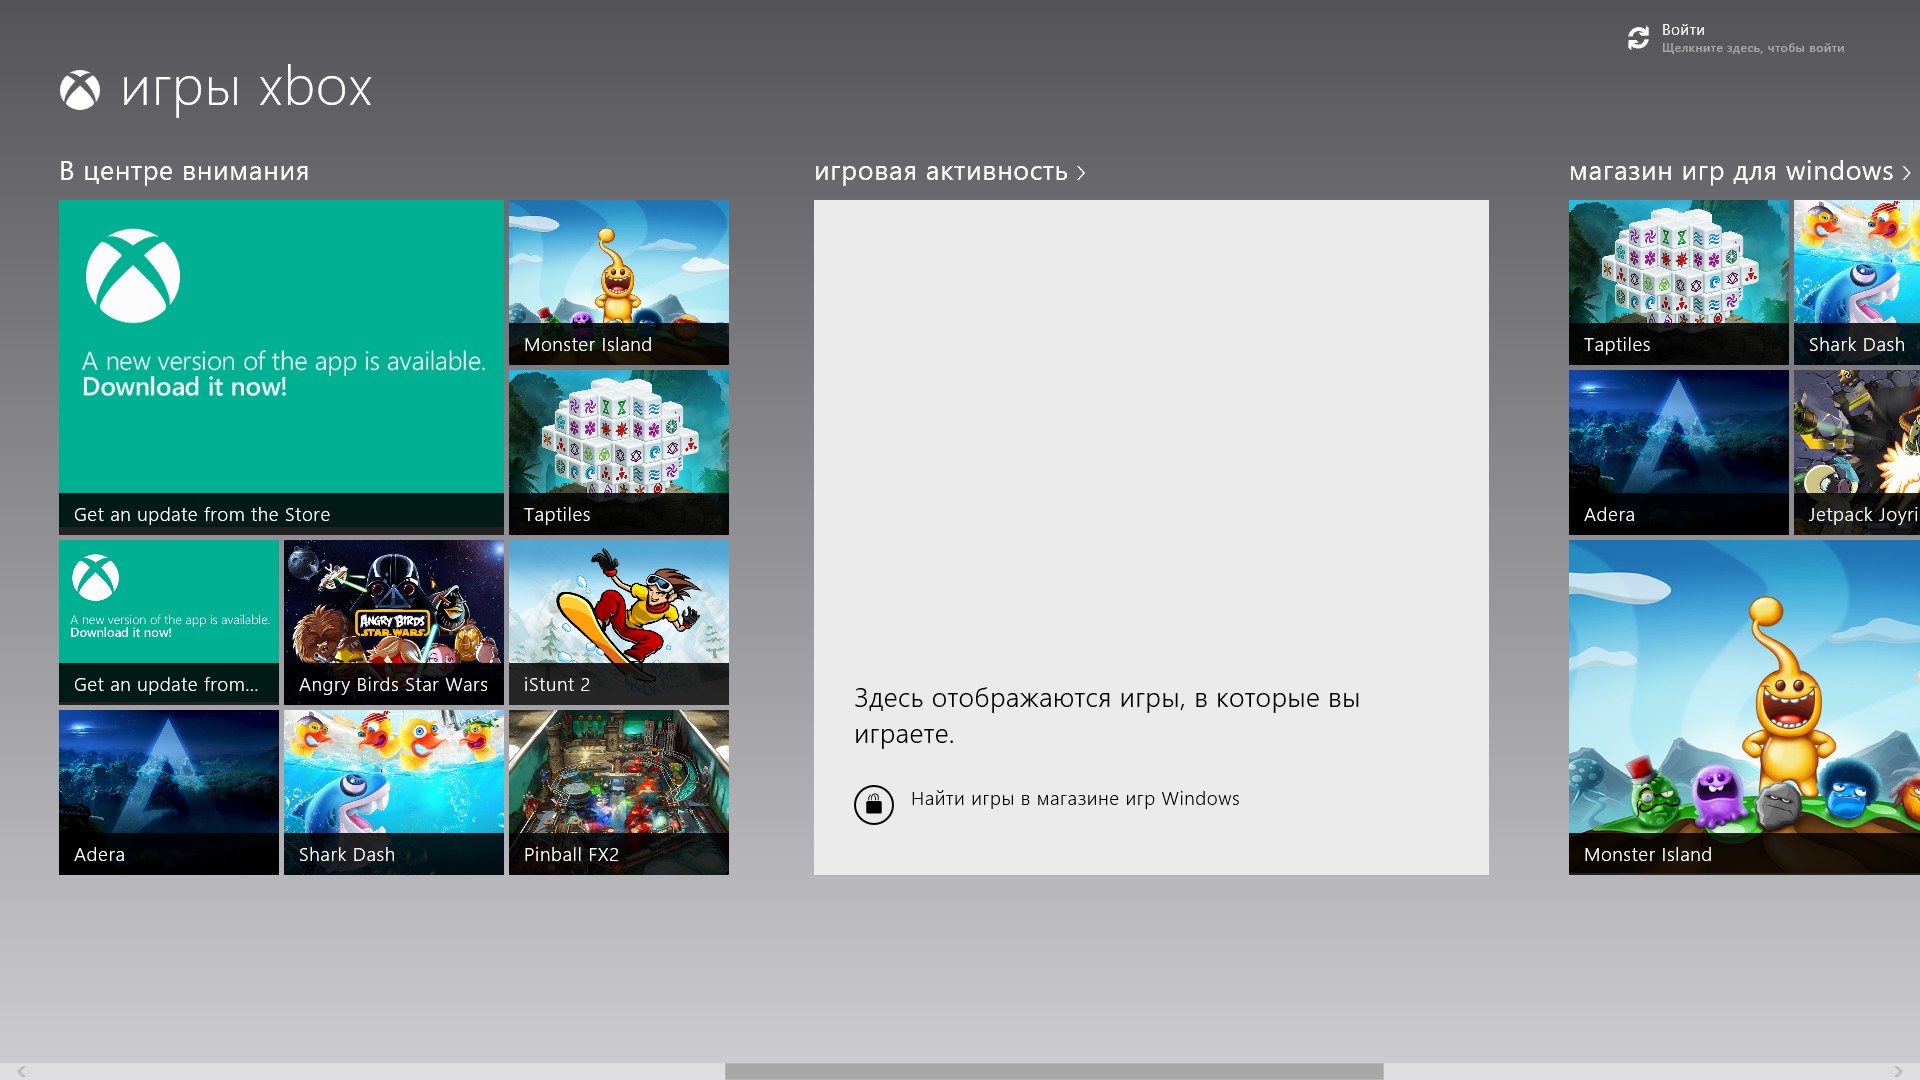1920x1080 pixels.
Task: Open Angry Birds Star Wars tile
Action: (394, 622)
